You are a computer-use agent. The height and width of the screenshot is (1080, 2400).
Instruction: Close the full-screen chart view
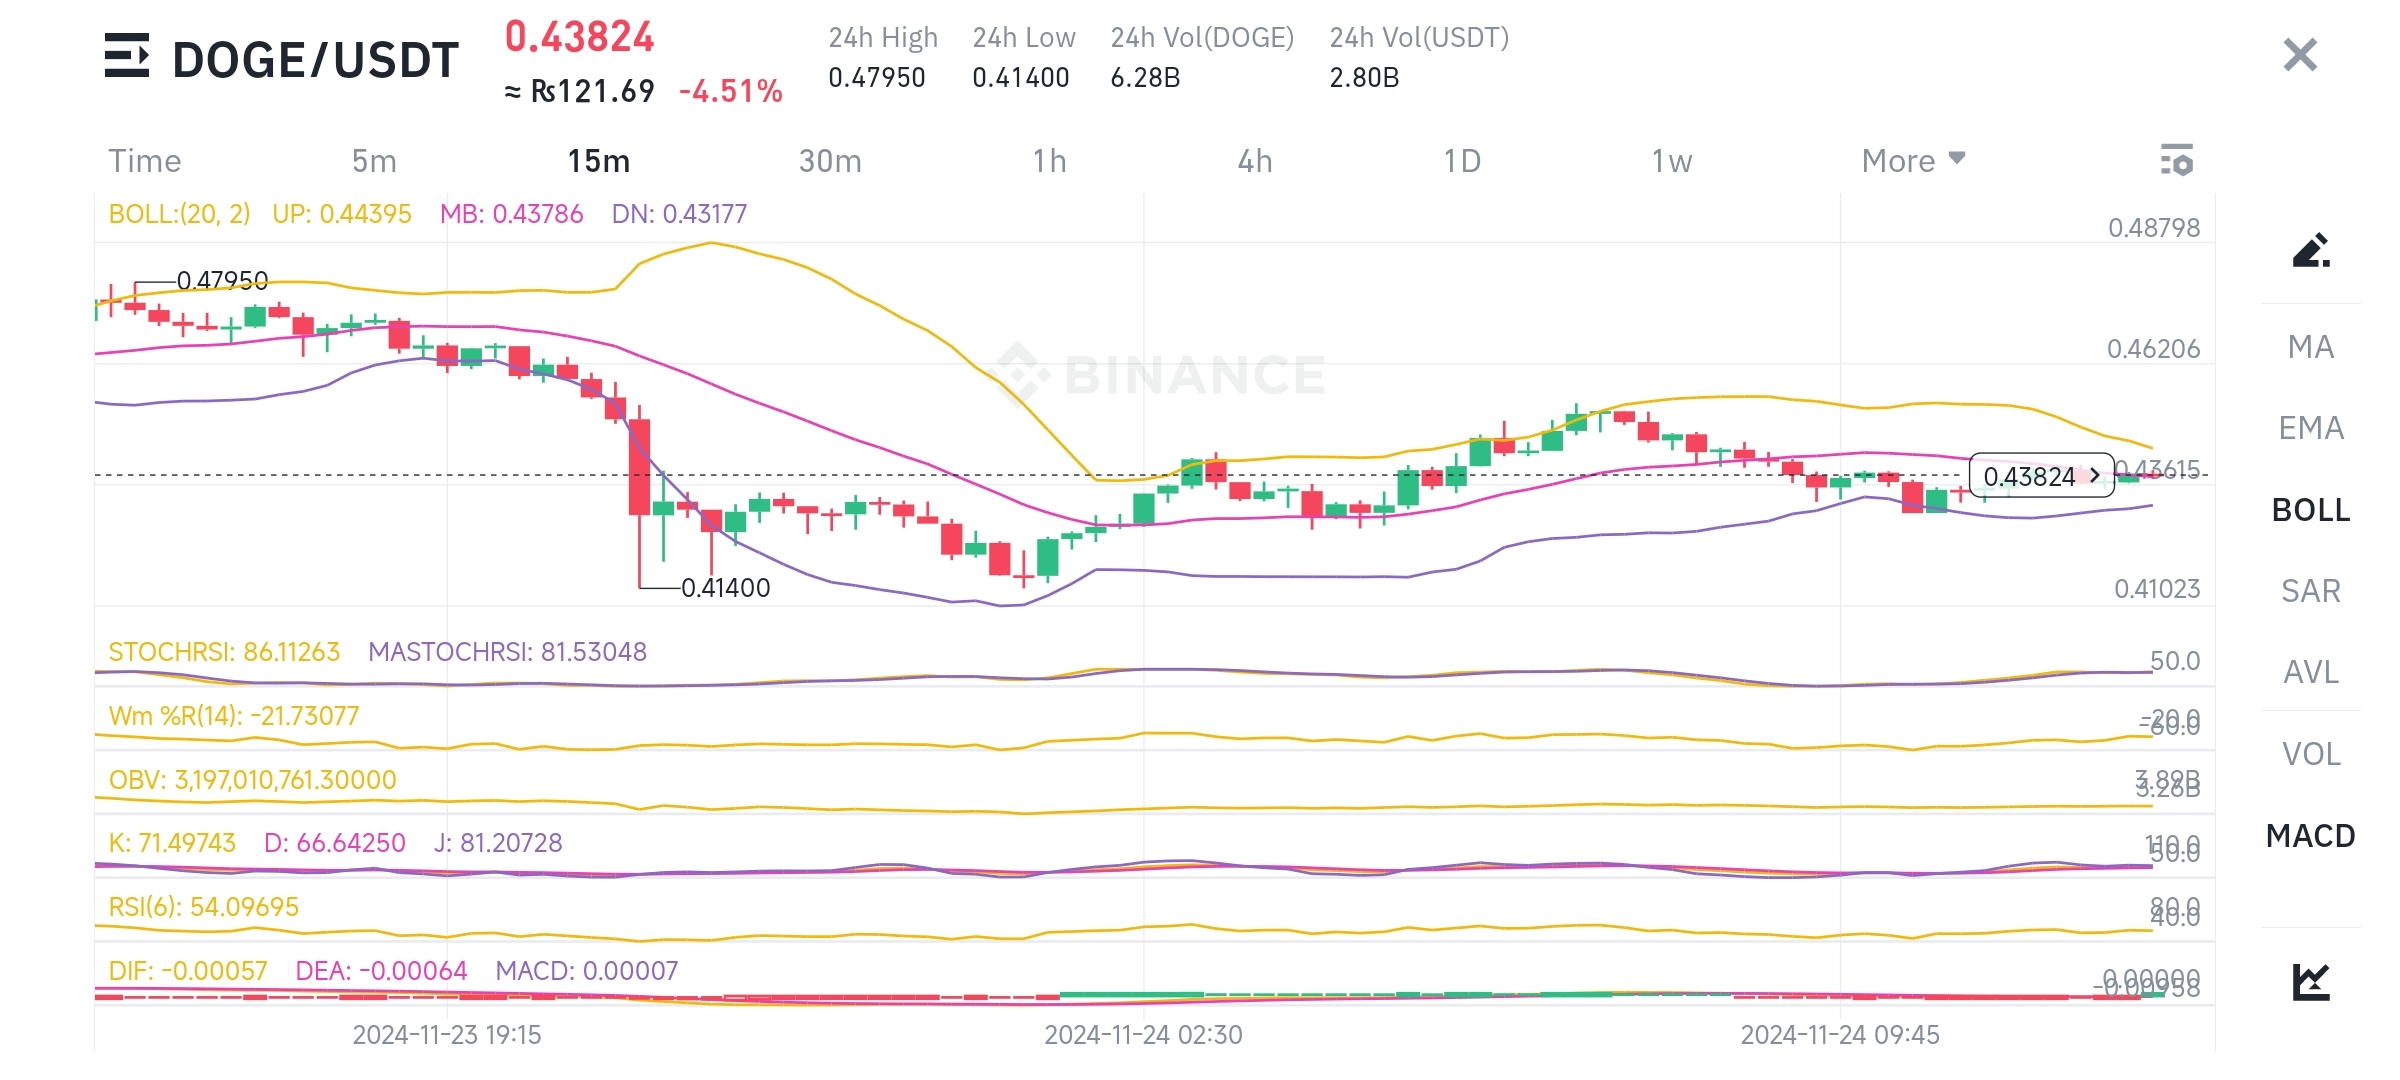point(2300,55)
